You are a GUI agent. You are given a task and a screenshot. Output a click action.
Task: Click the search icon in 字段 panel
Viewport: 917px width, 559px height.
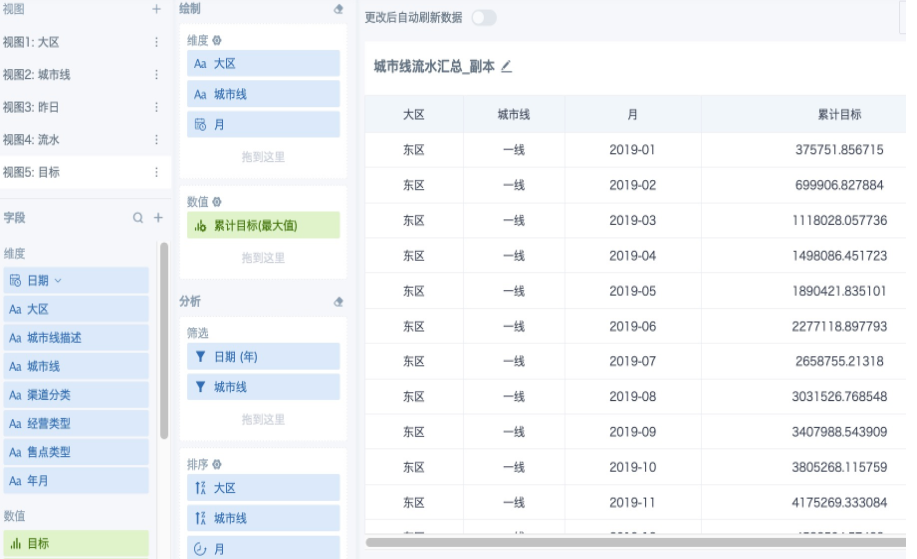(x=139, y=217)
